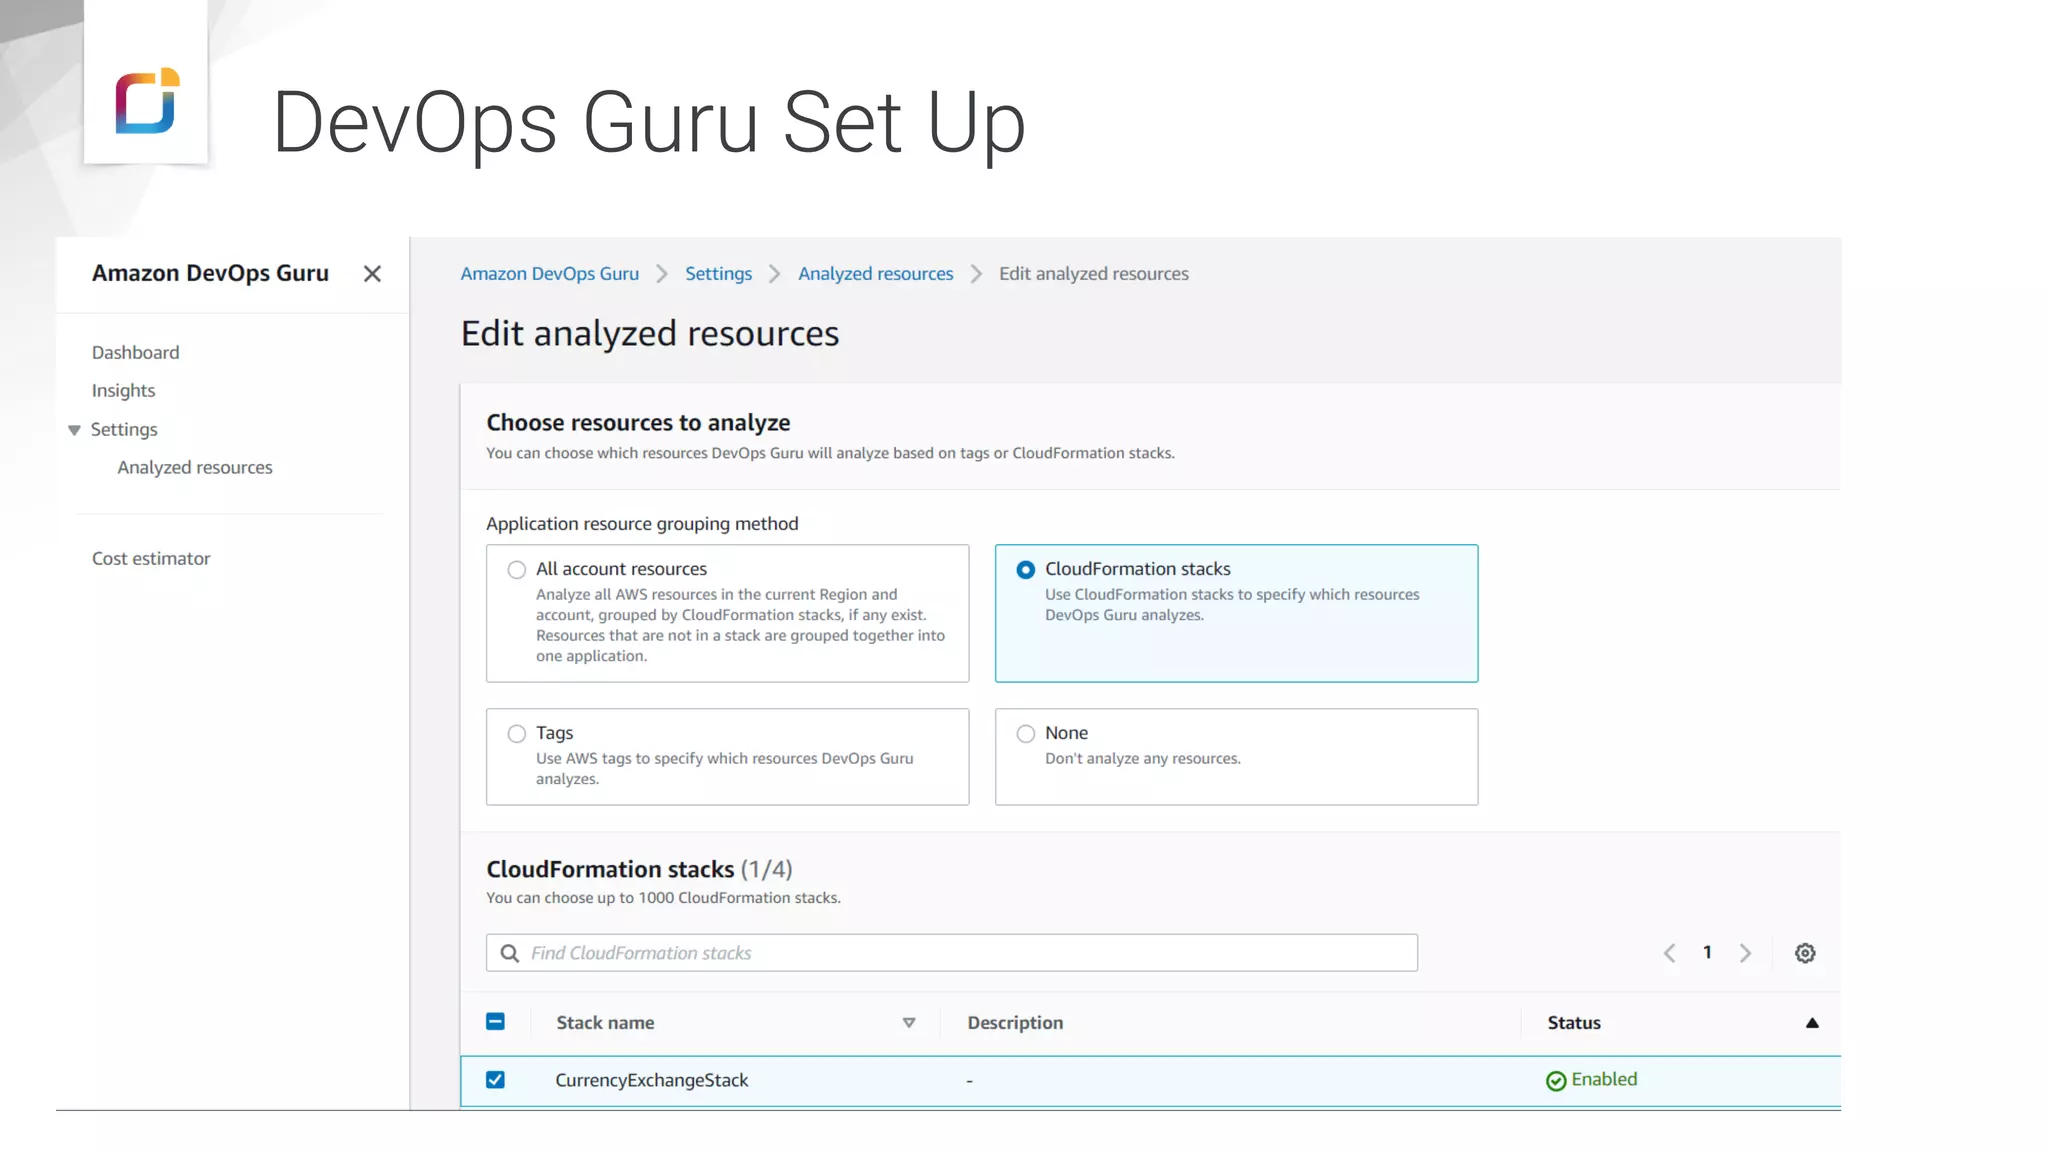Click Settings breadcrumb link

pos(718,274)
